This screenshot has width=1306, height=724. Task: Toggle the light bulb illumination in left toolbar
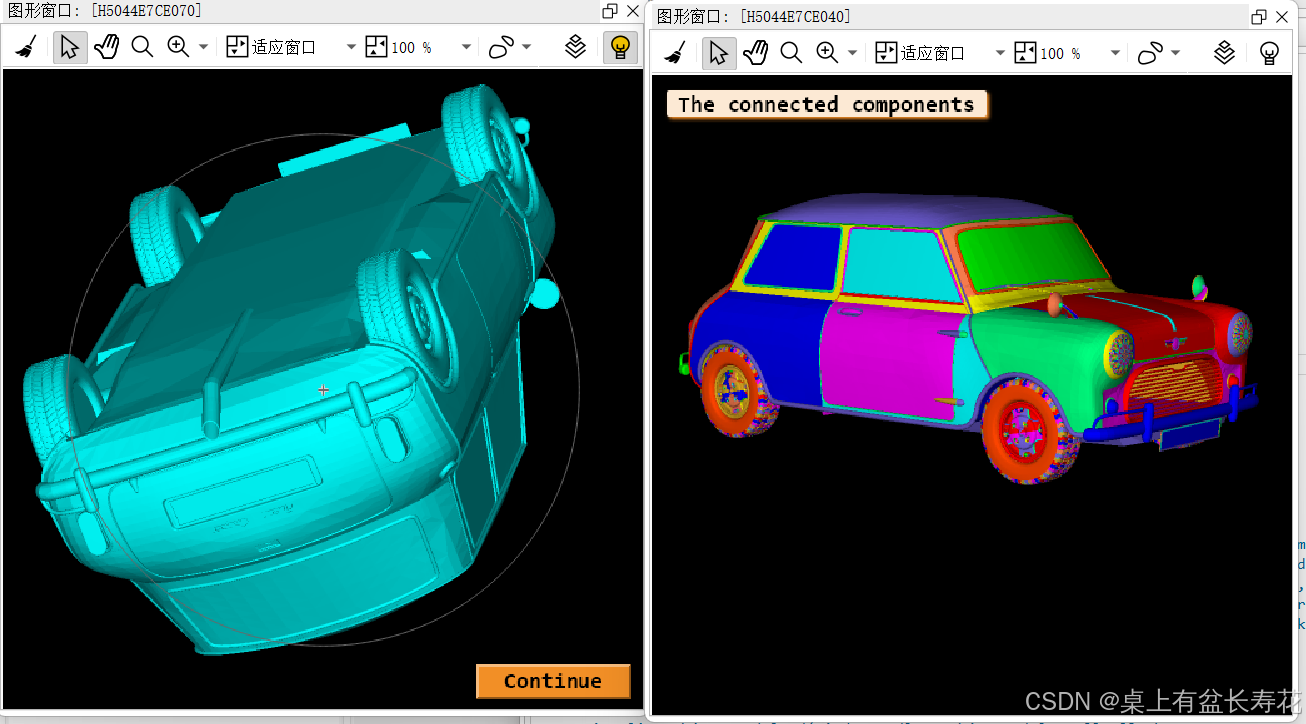[x=620, y=46]
